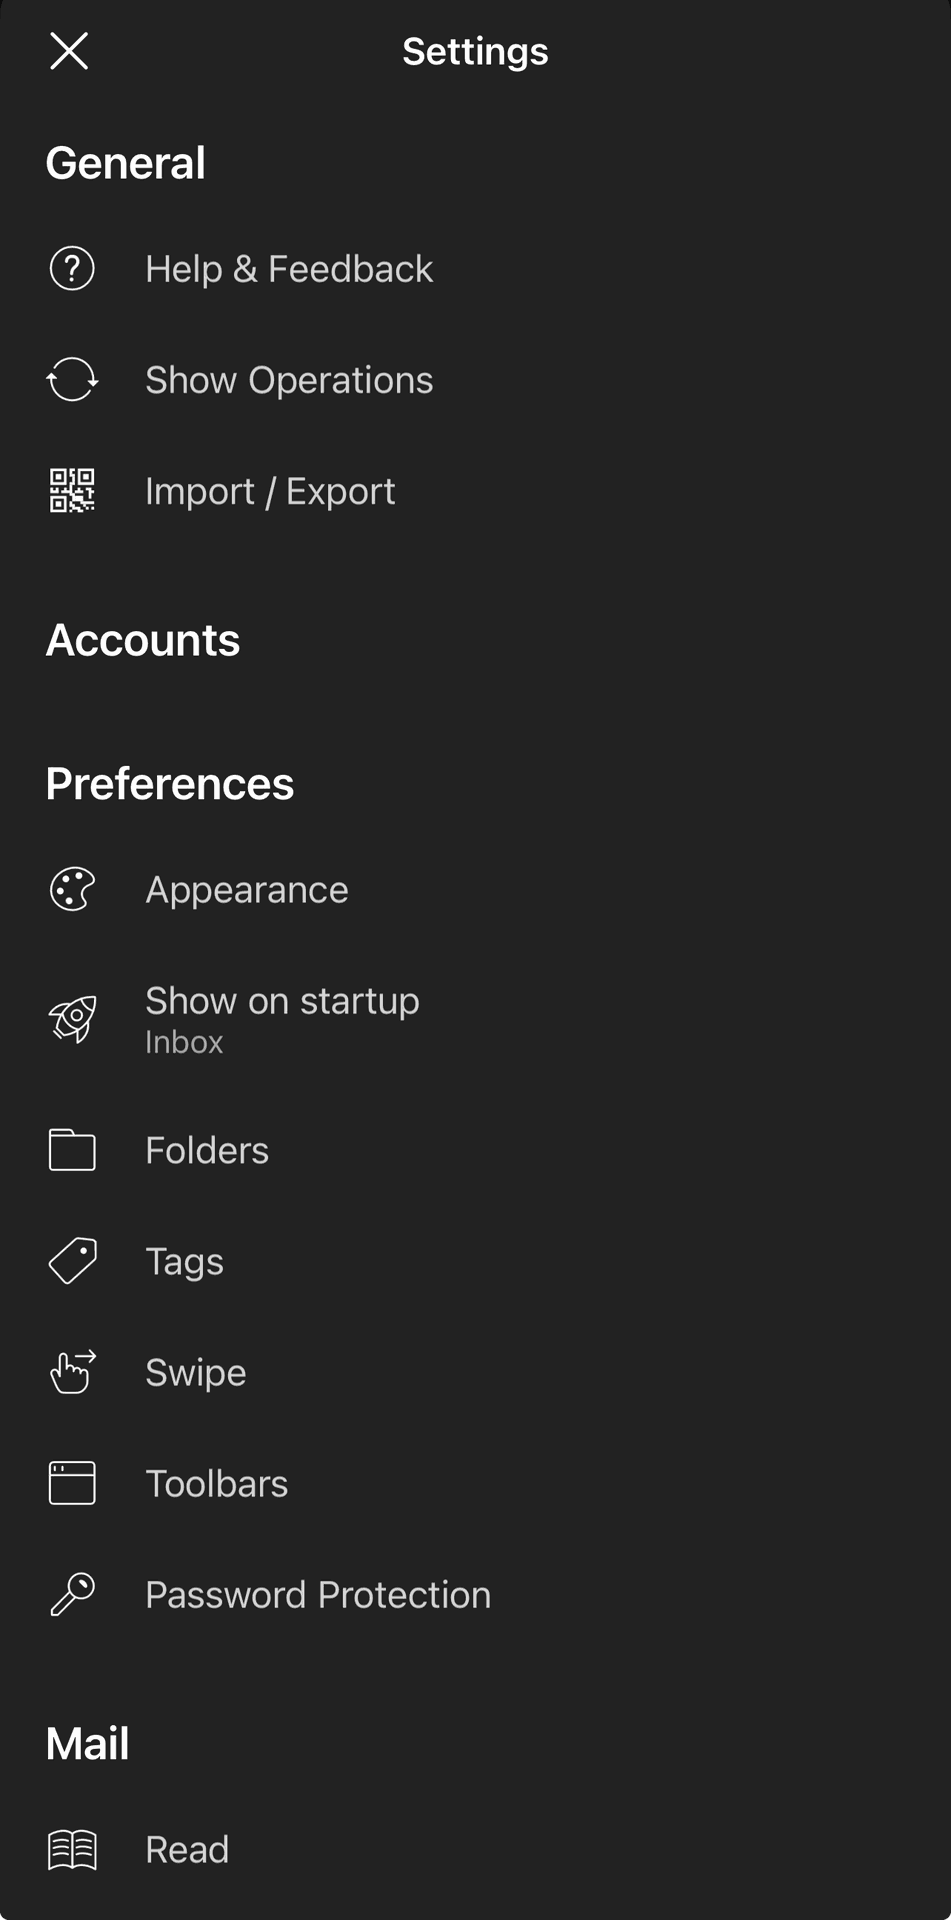Image resolution: width=951 pixels, height=1920 pixels.
Task: Open Swipe preferences
Action: 475,1372
